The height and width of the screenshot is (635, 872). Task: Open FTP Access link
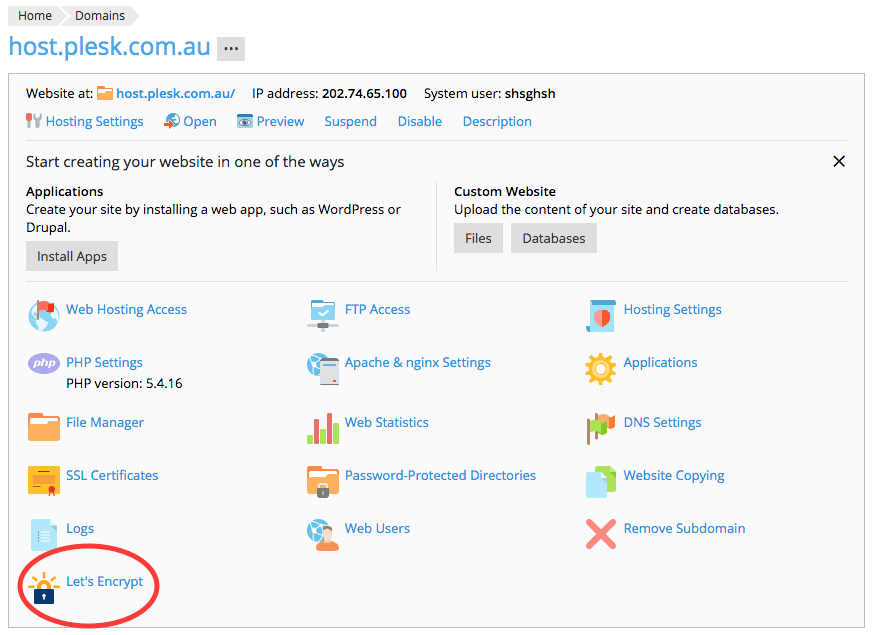(378, 309)
